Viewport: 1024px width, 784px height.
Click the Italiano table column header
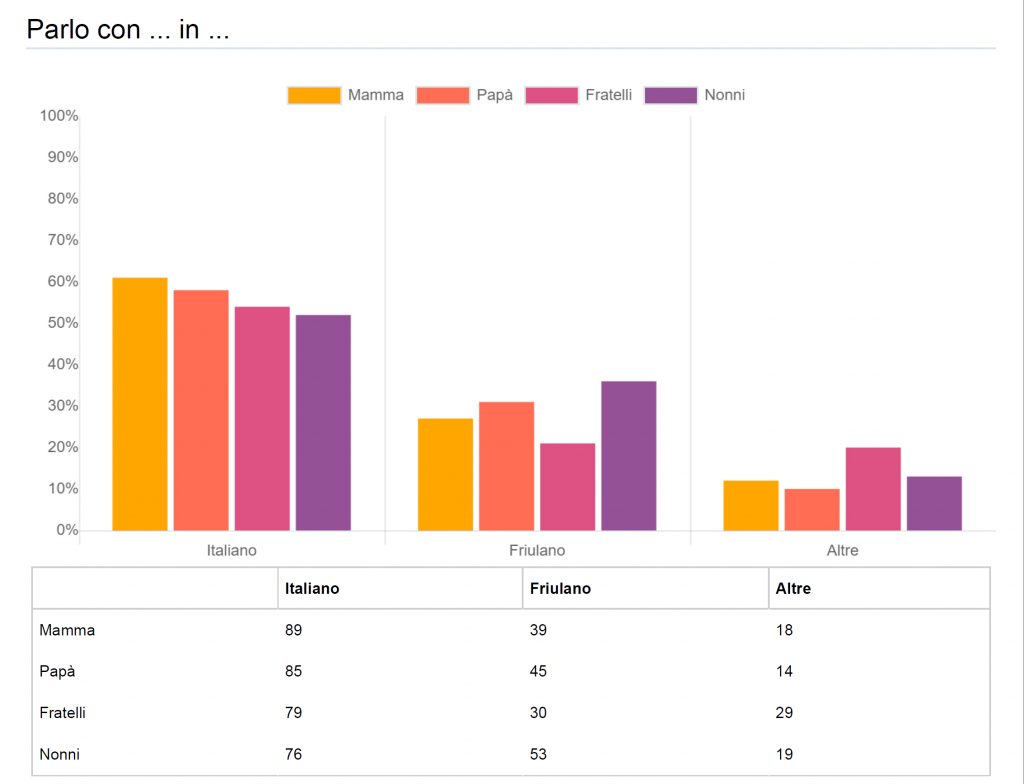point(312,589)
